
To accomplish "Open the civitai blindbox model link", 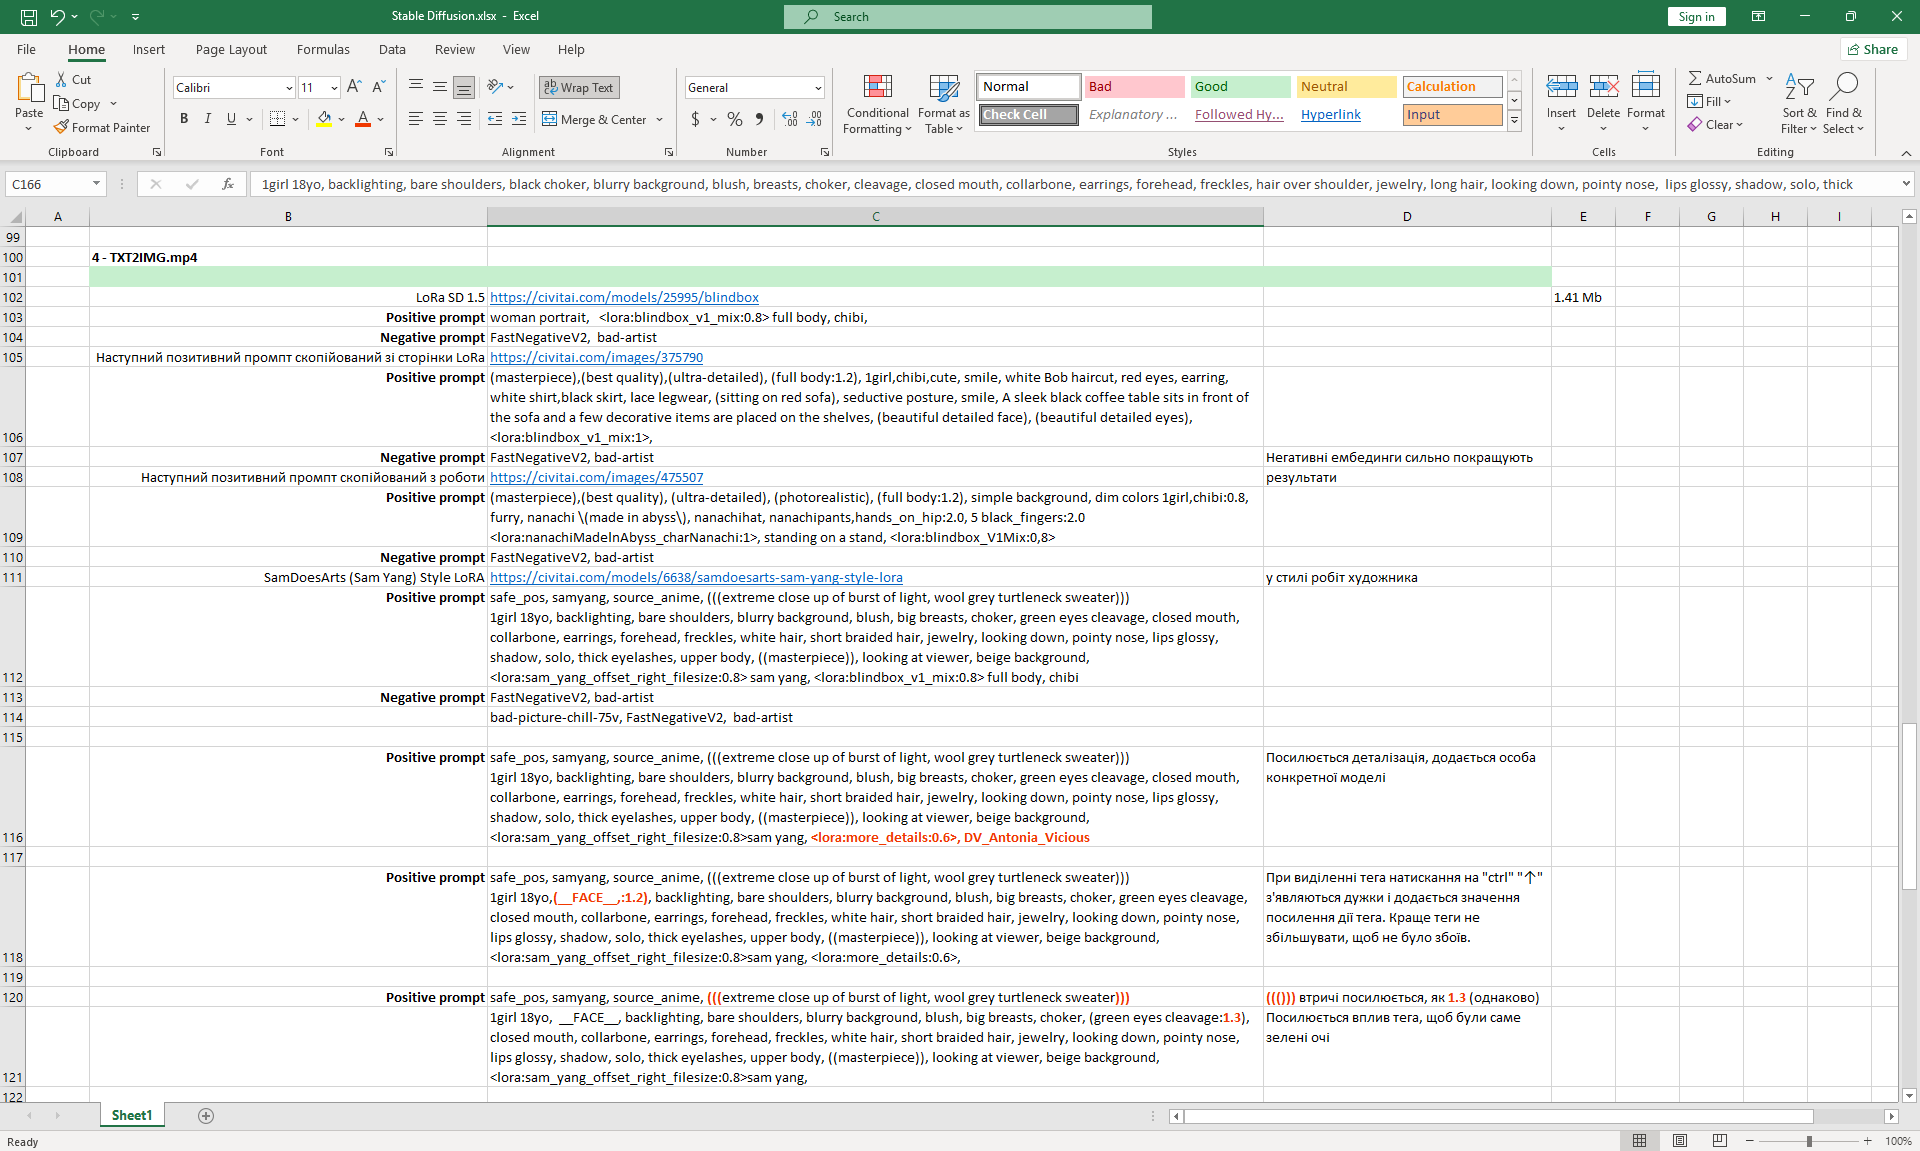I will [624, 297].
